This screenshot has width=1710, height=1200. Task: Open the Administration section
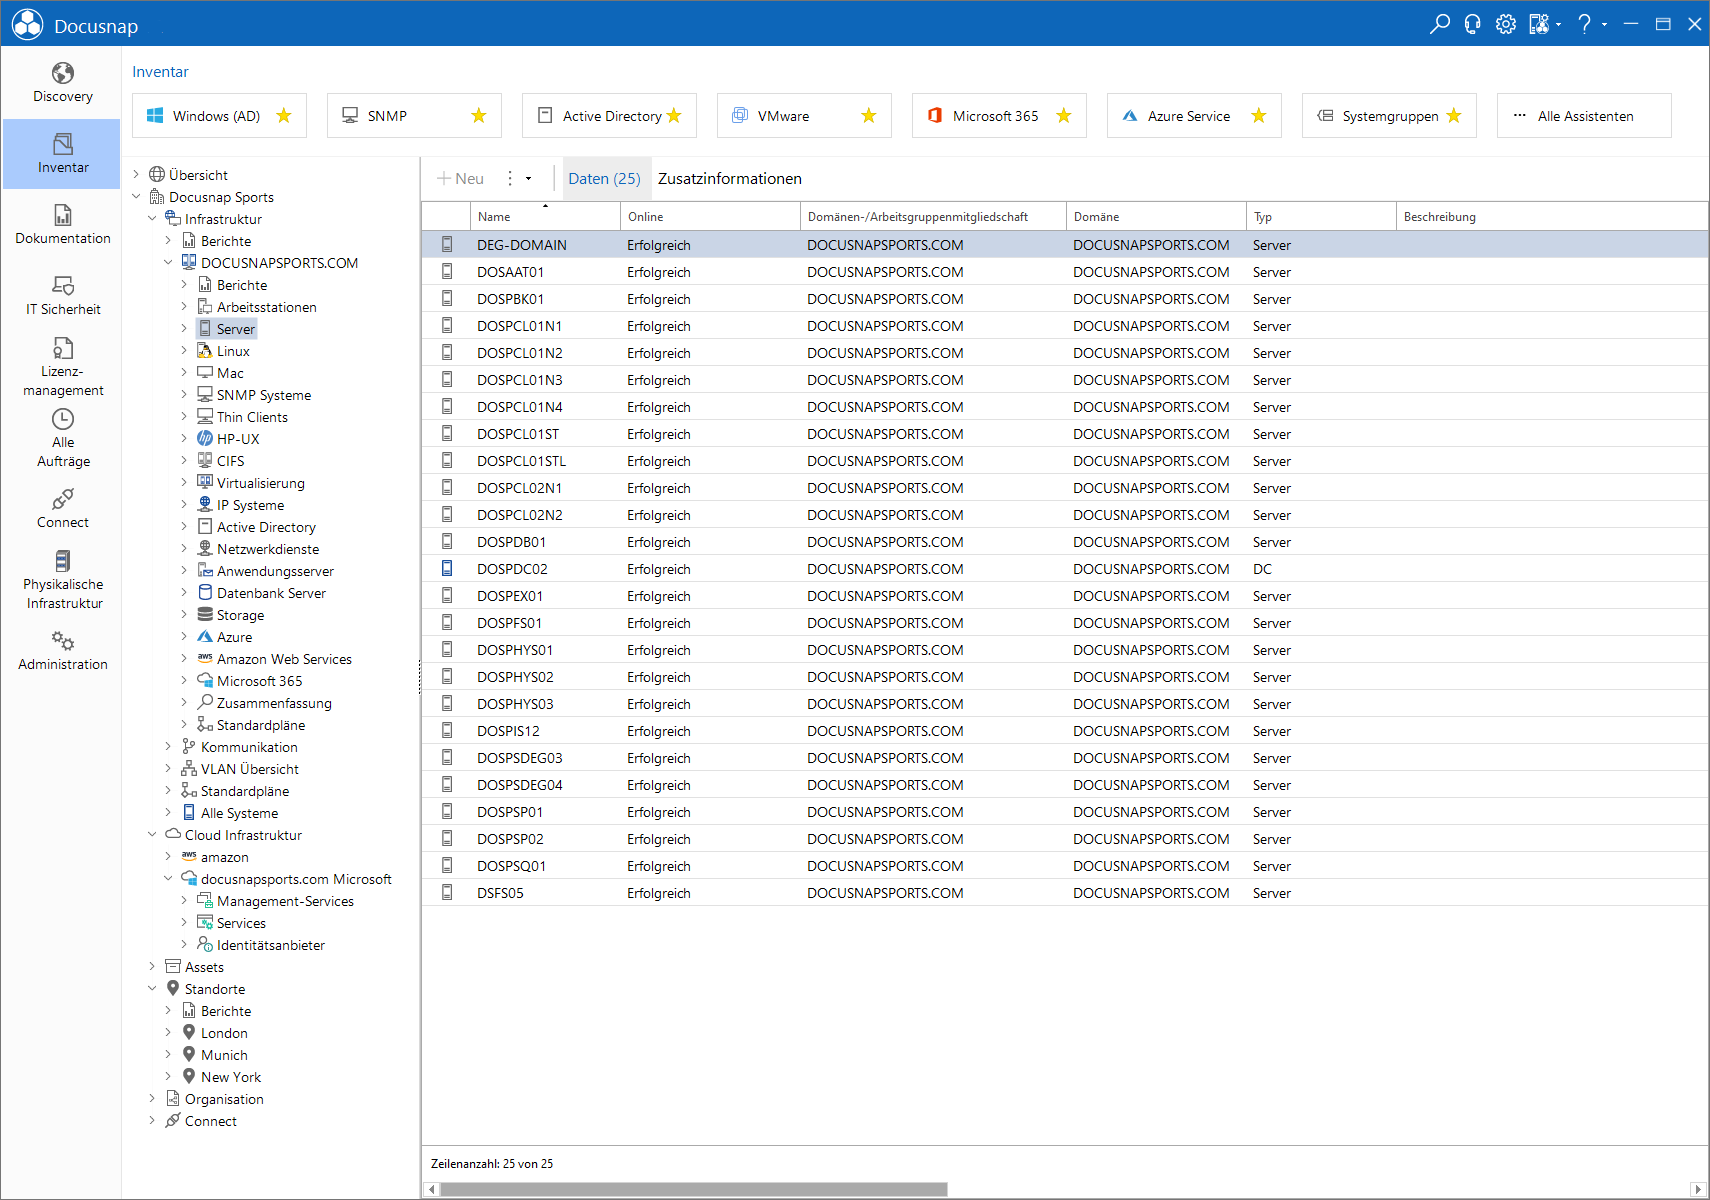click(62, 651)
